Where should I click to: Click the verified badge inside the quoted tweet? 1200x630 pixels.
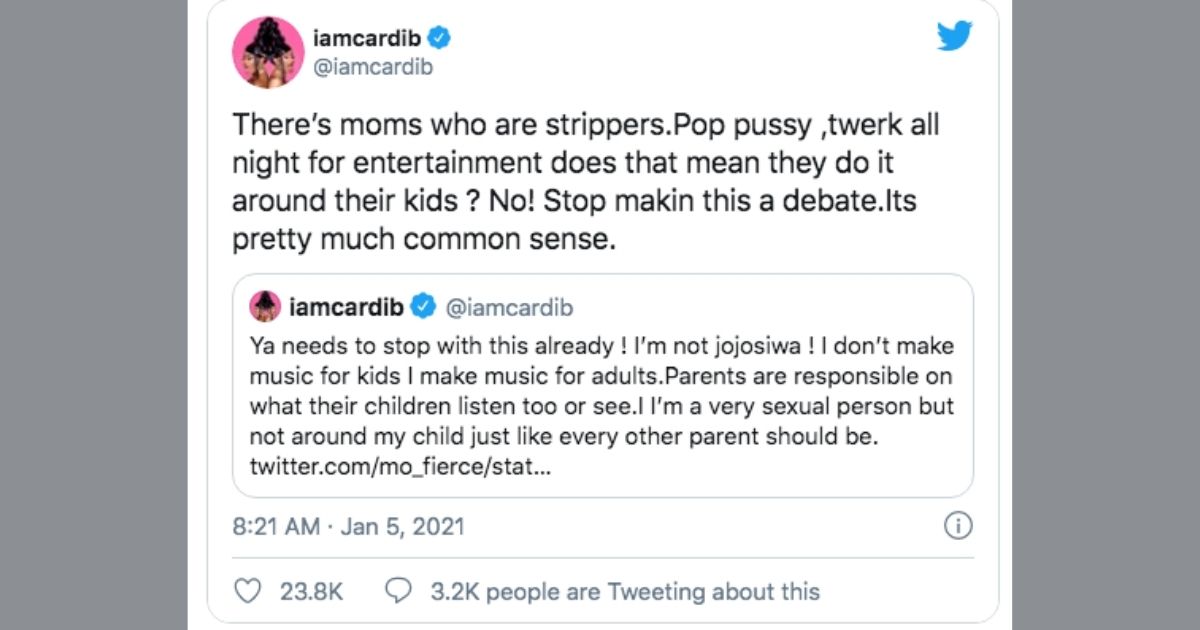[x=423, y=307]
